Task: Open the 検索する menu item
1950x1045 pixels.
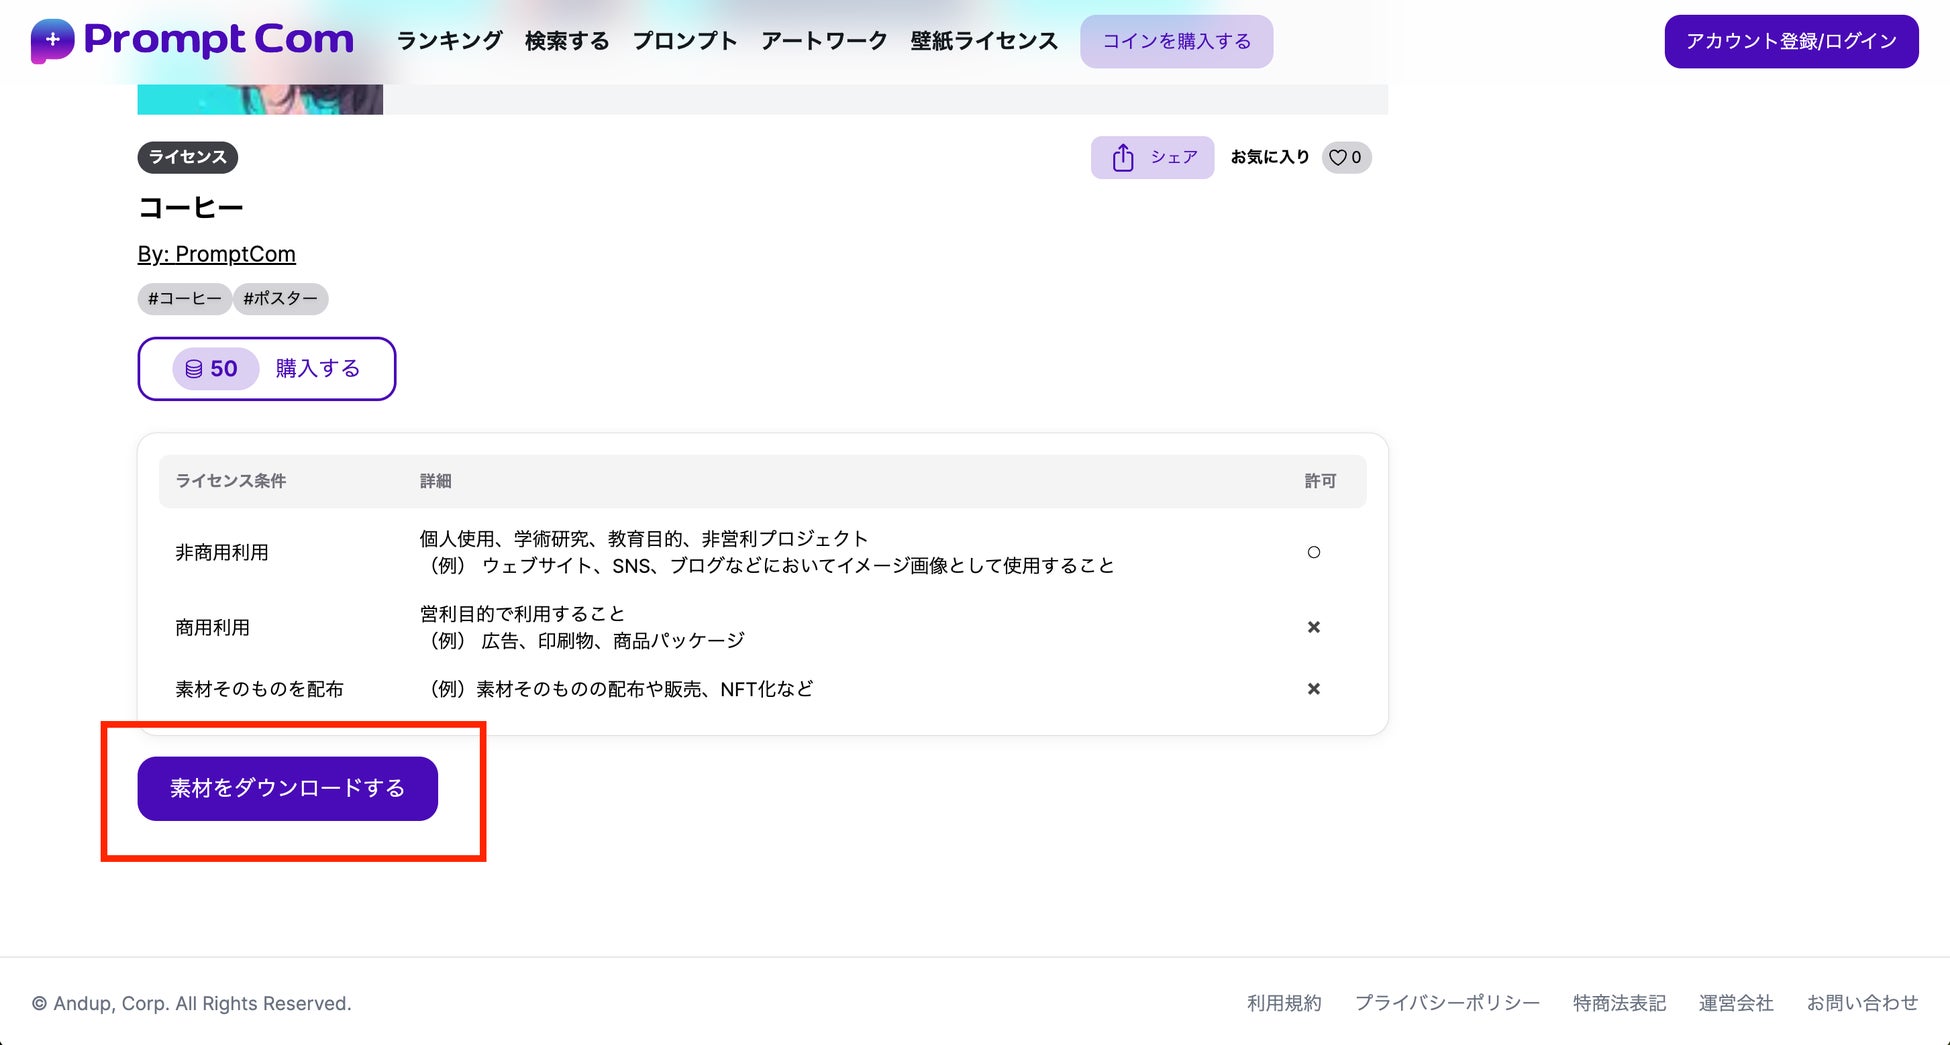Action: [567, 41]
